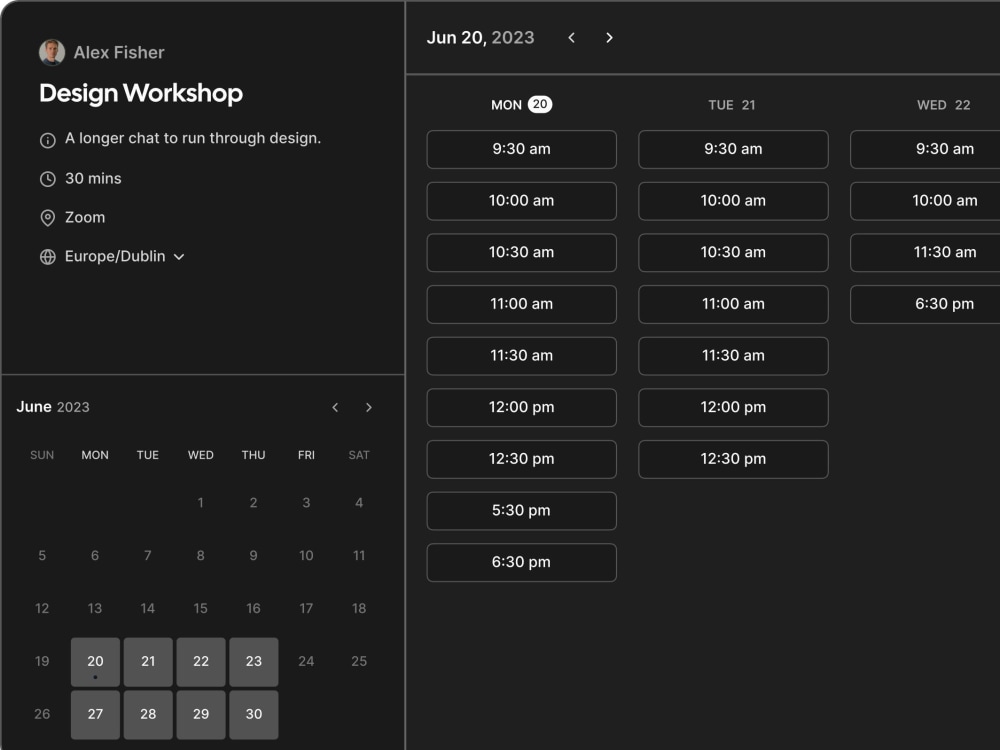Click June 15 in the mini calendar
Viewport: 1000px width, 750px height.
click(200, 609)
